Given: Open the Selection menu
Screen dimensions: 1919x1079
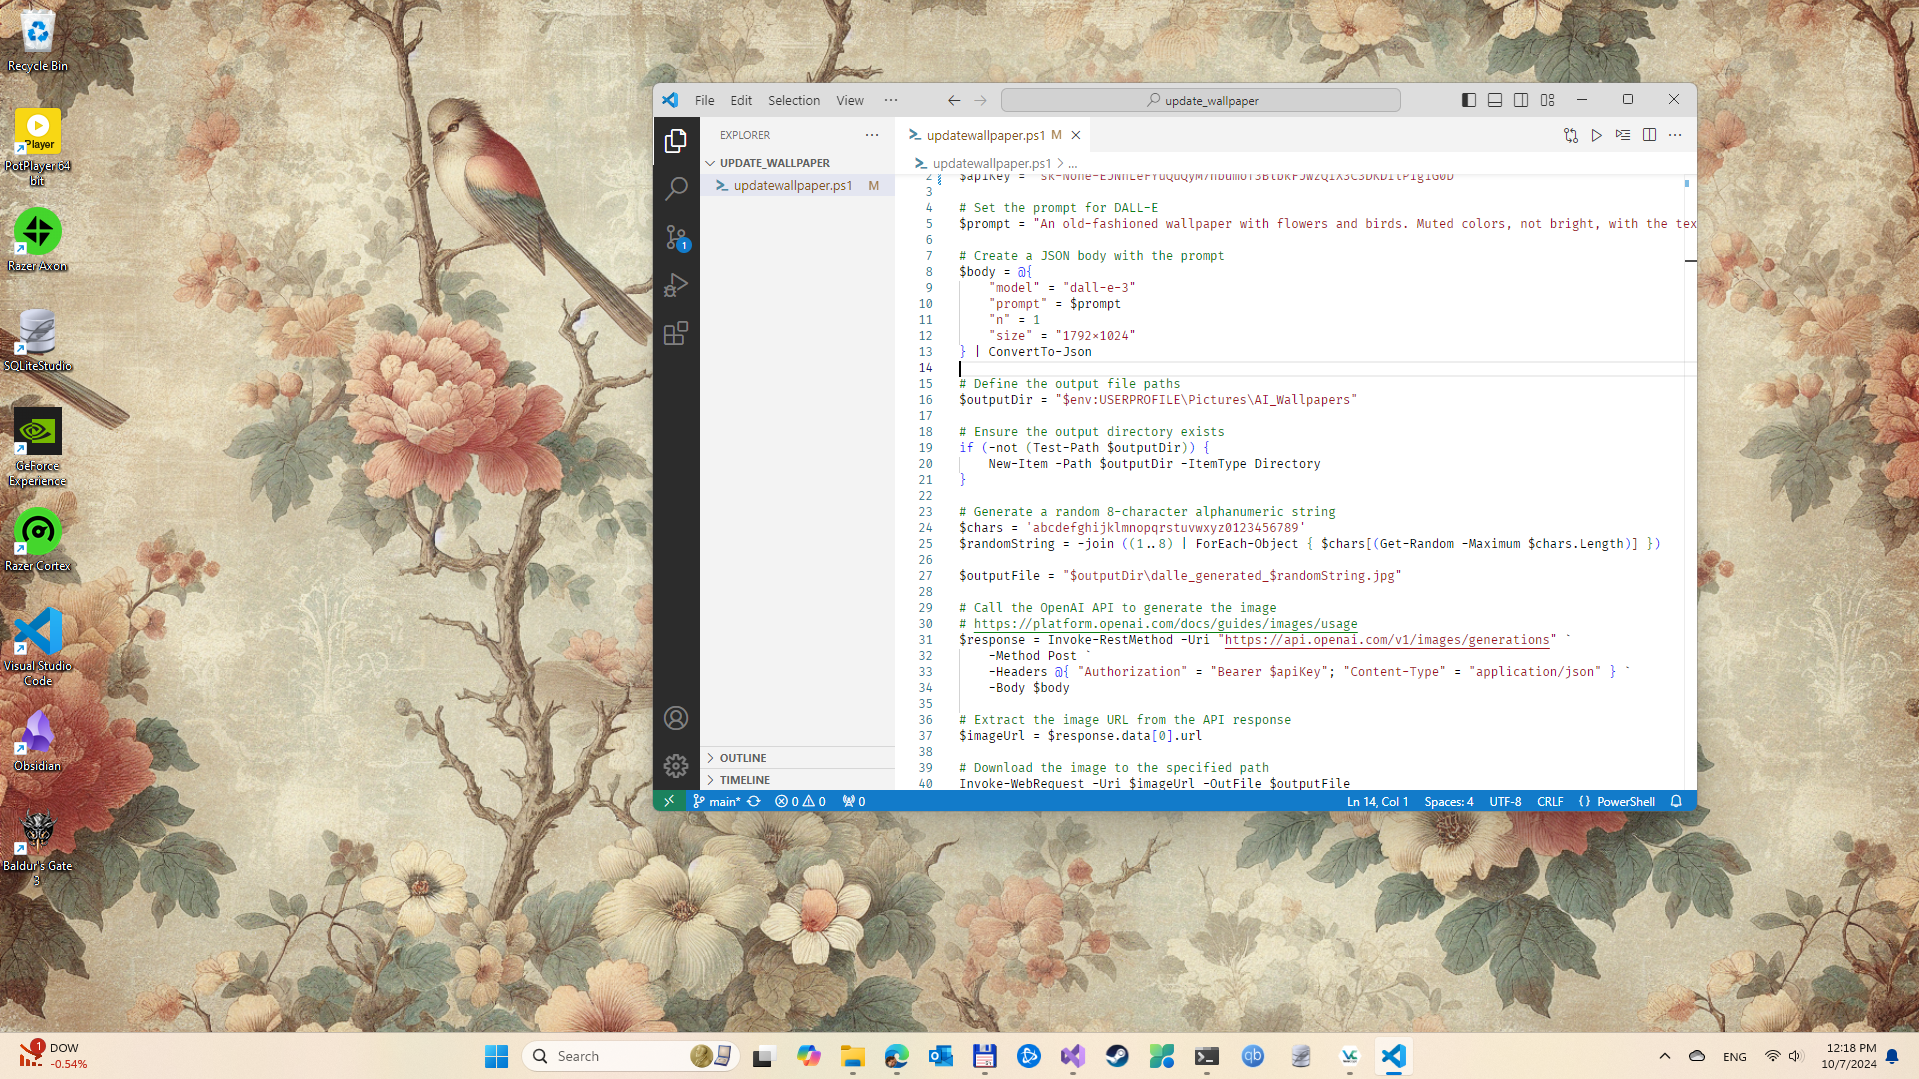Looking at the screenshot, I should (793, 100).
